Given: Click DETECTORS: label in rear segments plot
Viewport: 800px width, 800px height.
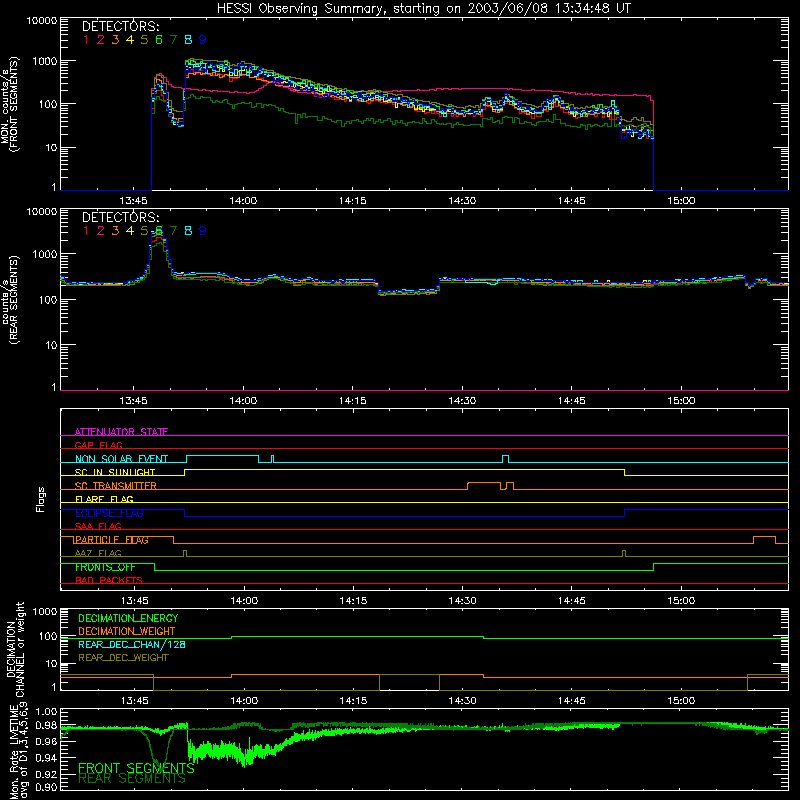Looking at the screenshot, I should coord(120,217).
